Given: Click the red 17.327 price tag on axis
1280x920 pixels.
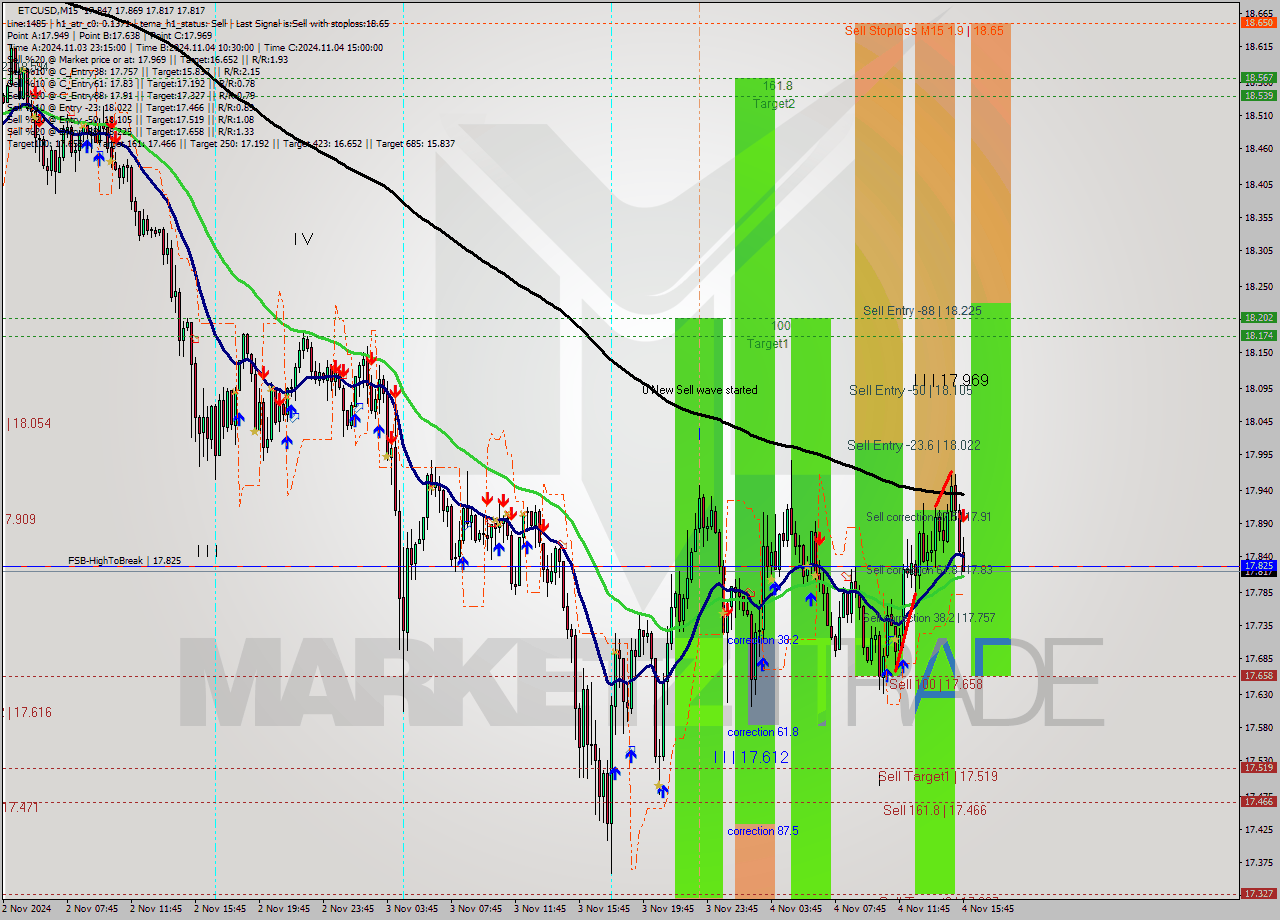Looking at the screenshot, I should click(1258, 893).
